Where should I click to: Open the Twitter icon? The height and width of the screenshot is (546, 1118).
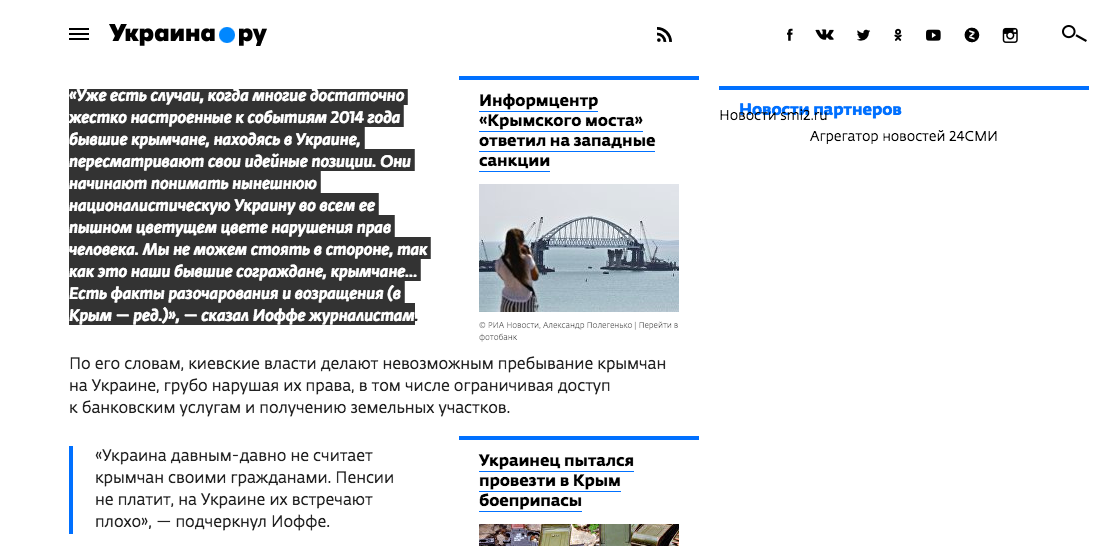point(863,35)
